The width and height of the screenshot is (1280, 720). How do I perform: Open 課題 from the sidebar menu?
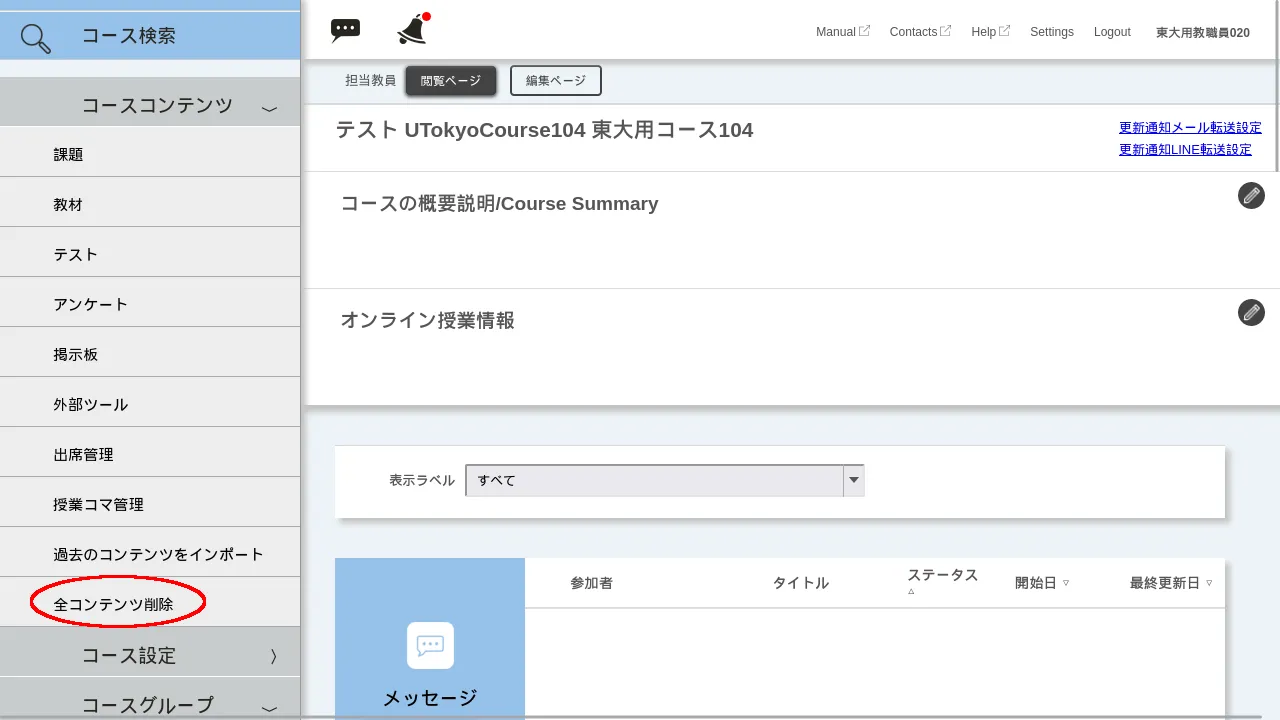67,153
